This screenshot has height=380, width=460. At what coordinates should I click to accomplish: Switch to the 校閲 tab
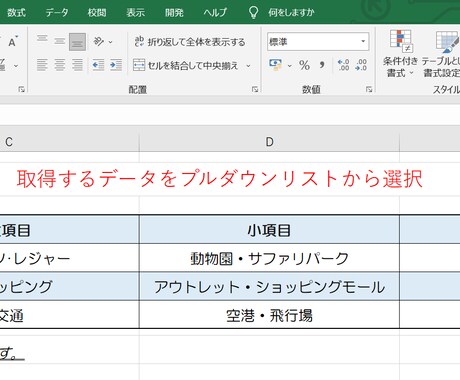tap(97, 13)
